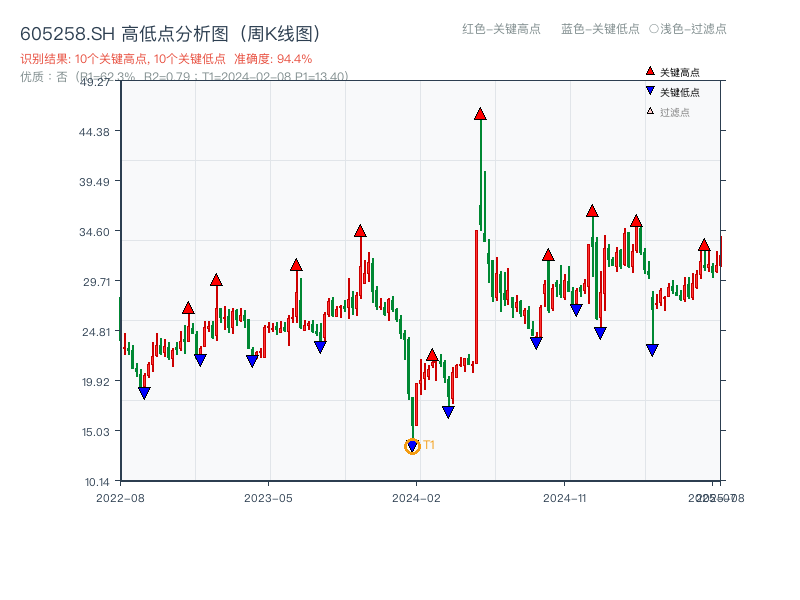The width and height of the screenshot is (800, 600).
Task: Click the red 识别结果 summary line
Action: coord(166,59)
